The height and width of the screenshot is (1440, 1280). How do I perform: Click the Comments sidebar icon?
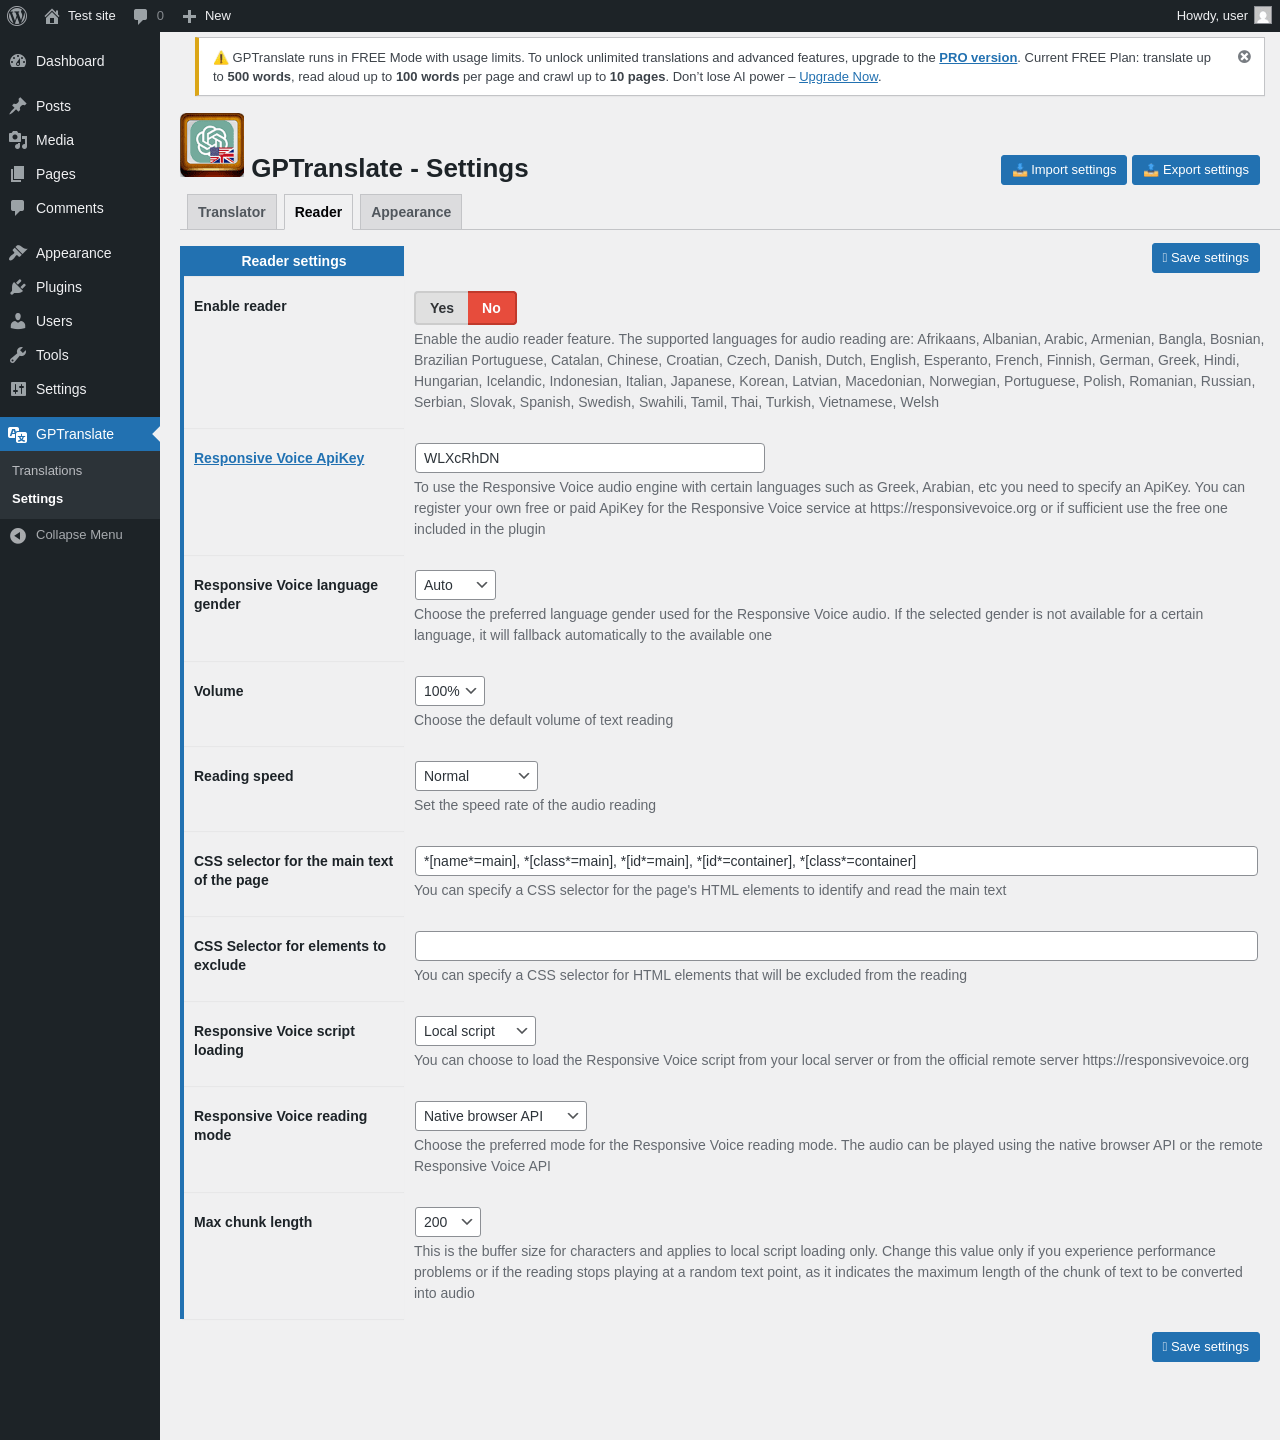[18, 208]
